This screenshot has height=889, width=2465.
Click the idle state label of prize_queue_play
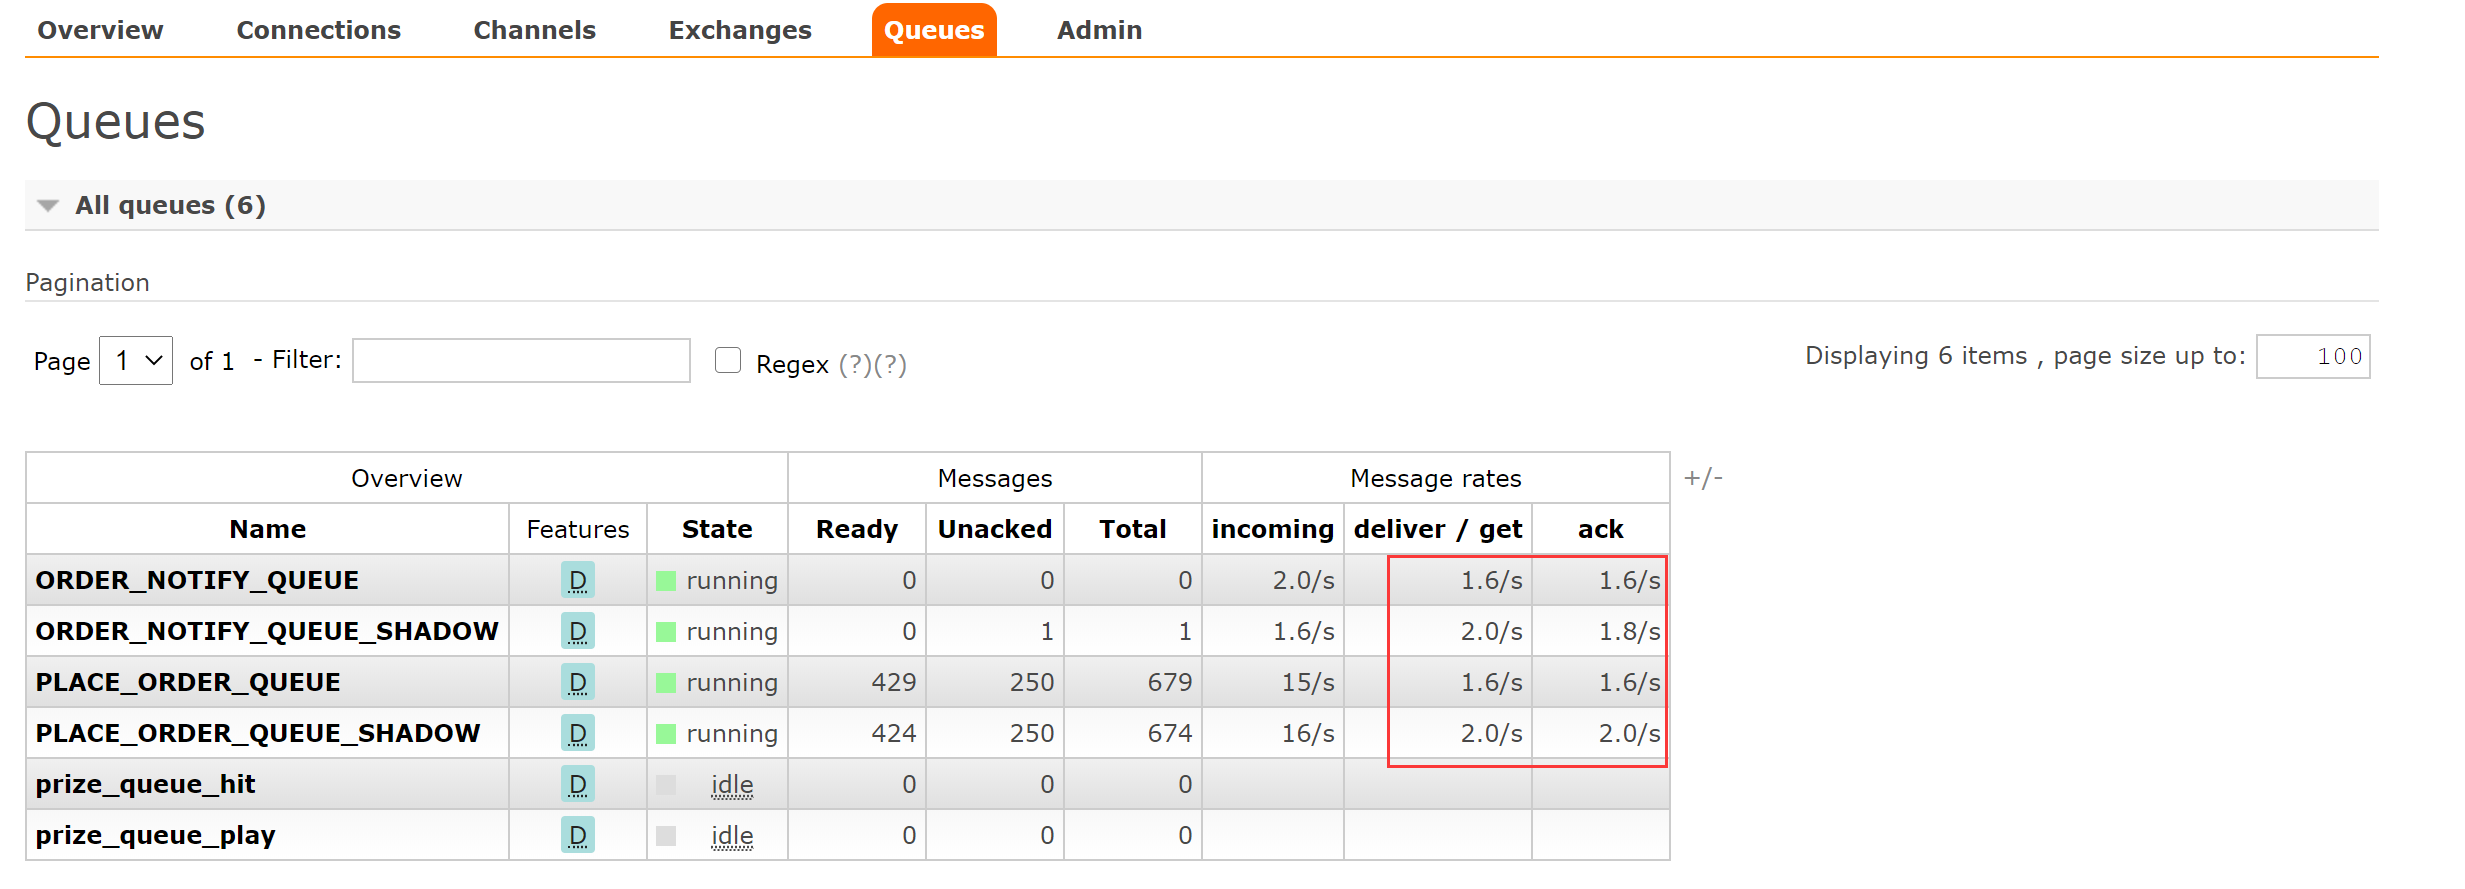pos(732,836)
